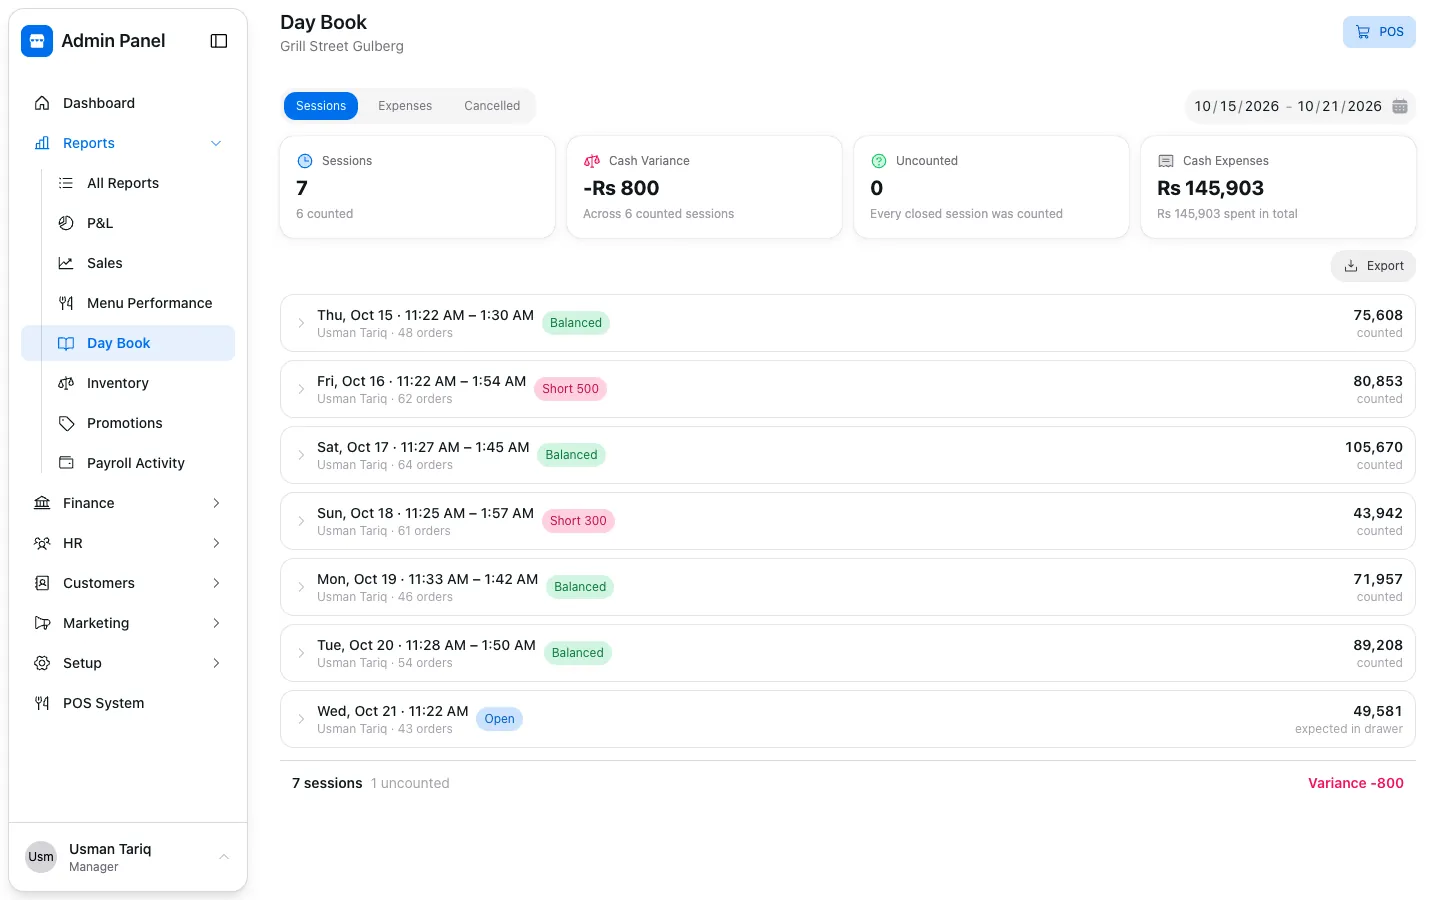Switch to the Sessions tab
This screenshot has width=1440, height=900.
pyautogui.click(x=321, y=106)
